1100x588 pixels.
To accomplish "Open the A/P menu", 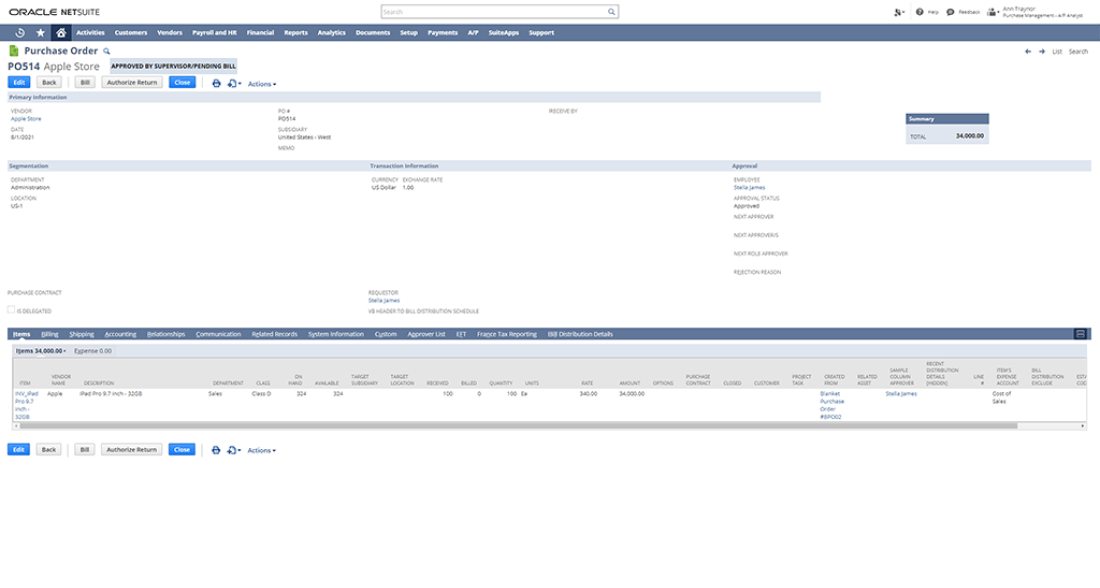I will coord(473,32).
